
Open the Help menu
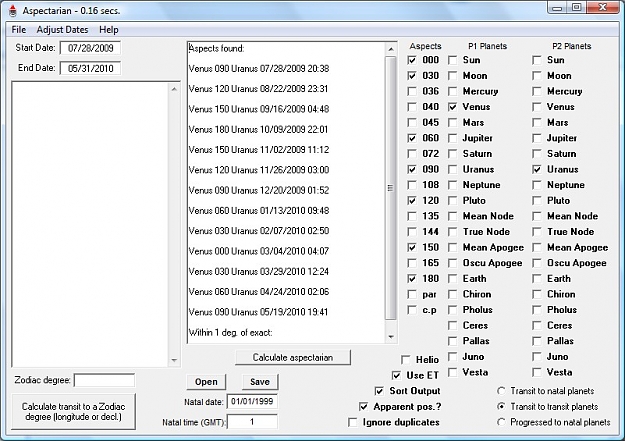[108, 30]
